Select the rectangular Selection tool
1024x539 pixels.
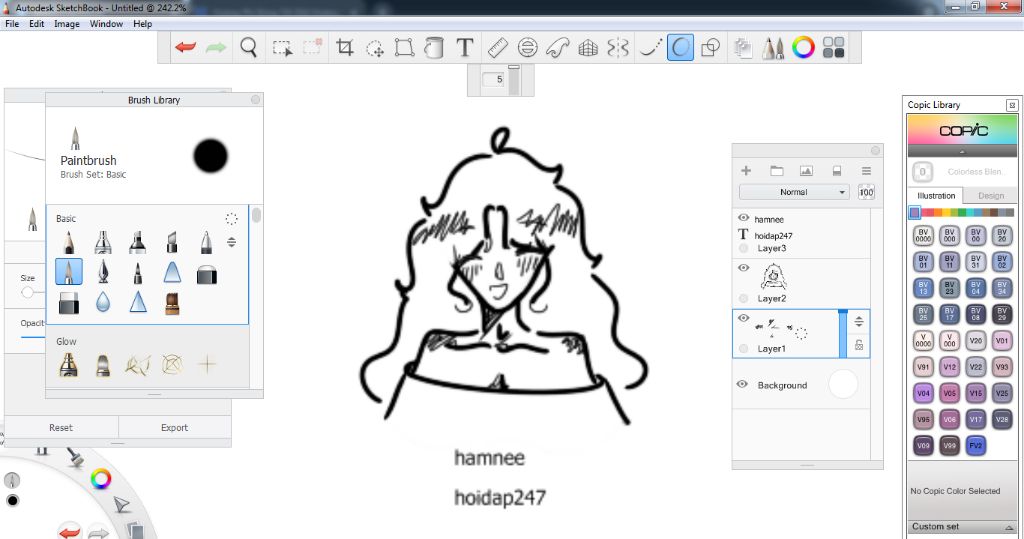pyautogui.click(x=282, y=48)
